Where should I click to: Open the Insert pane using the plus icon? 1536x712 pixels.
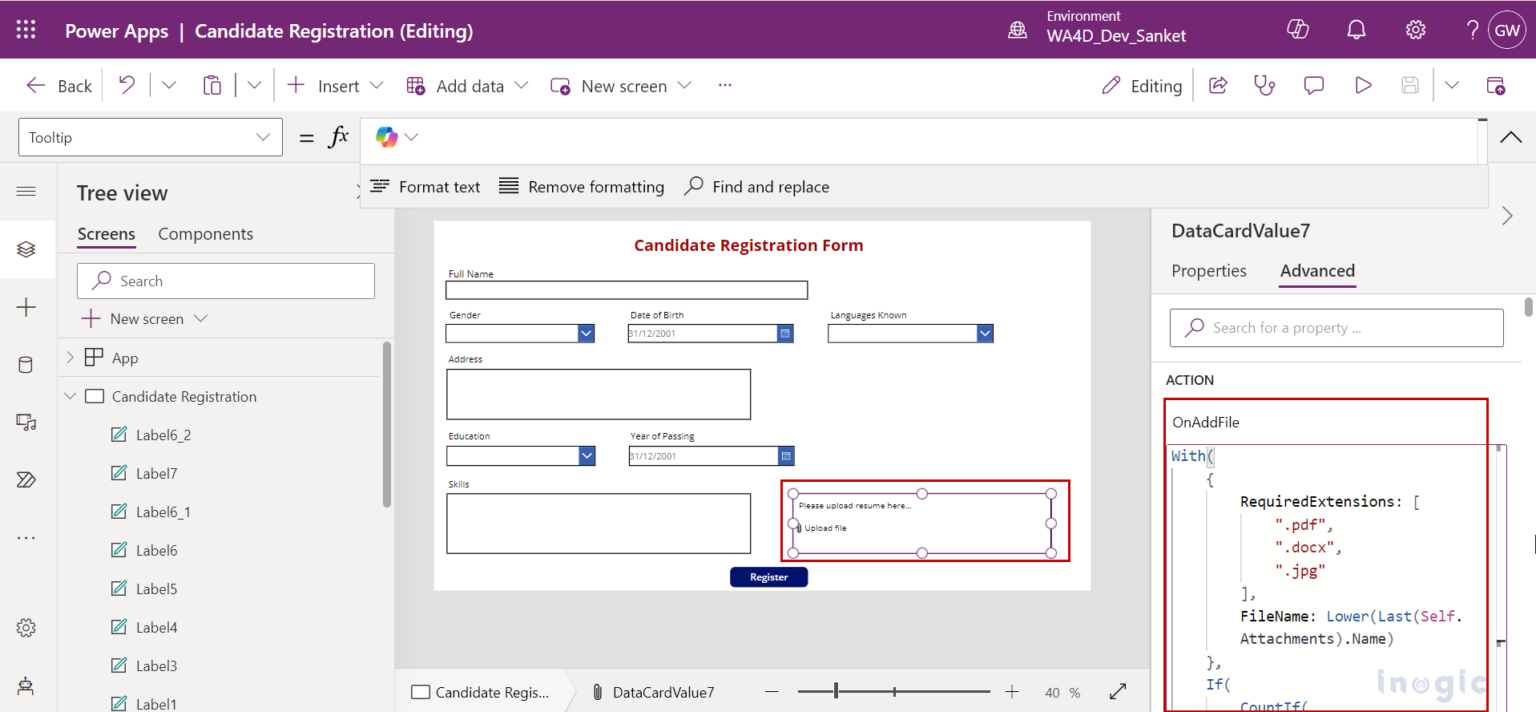[27, 307]
